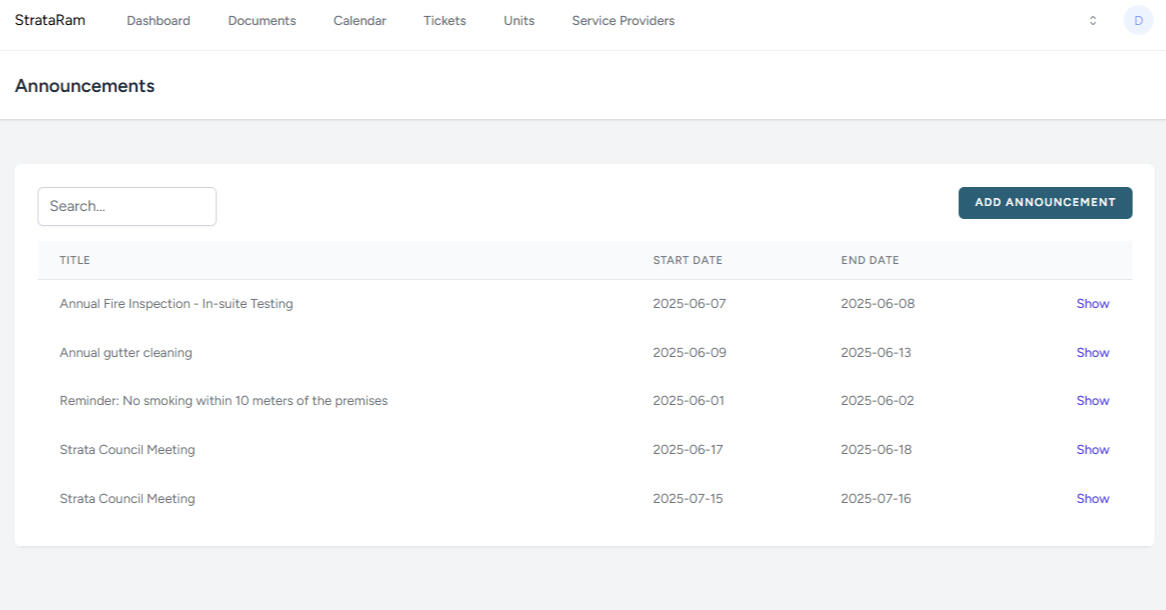
Task: Open the Service Providers section
Action: click(x=622, y=20)
